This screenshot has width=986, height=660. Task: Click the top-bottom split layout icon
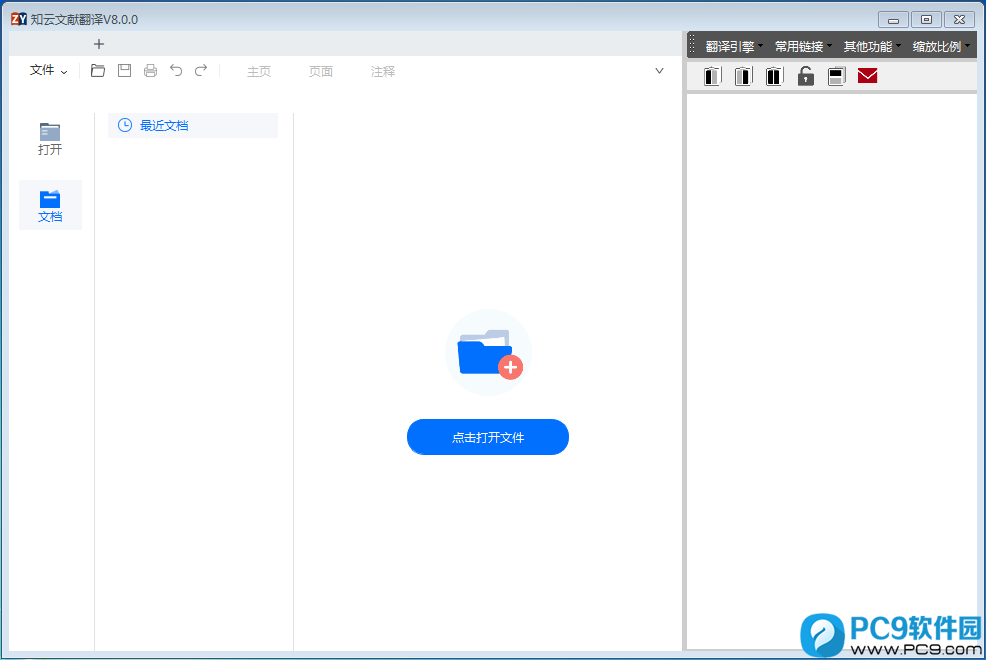(x=836, y=76)
